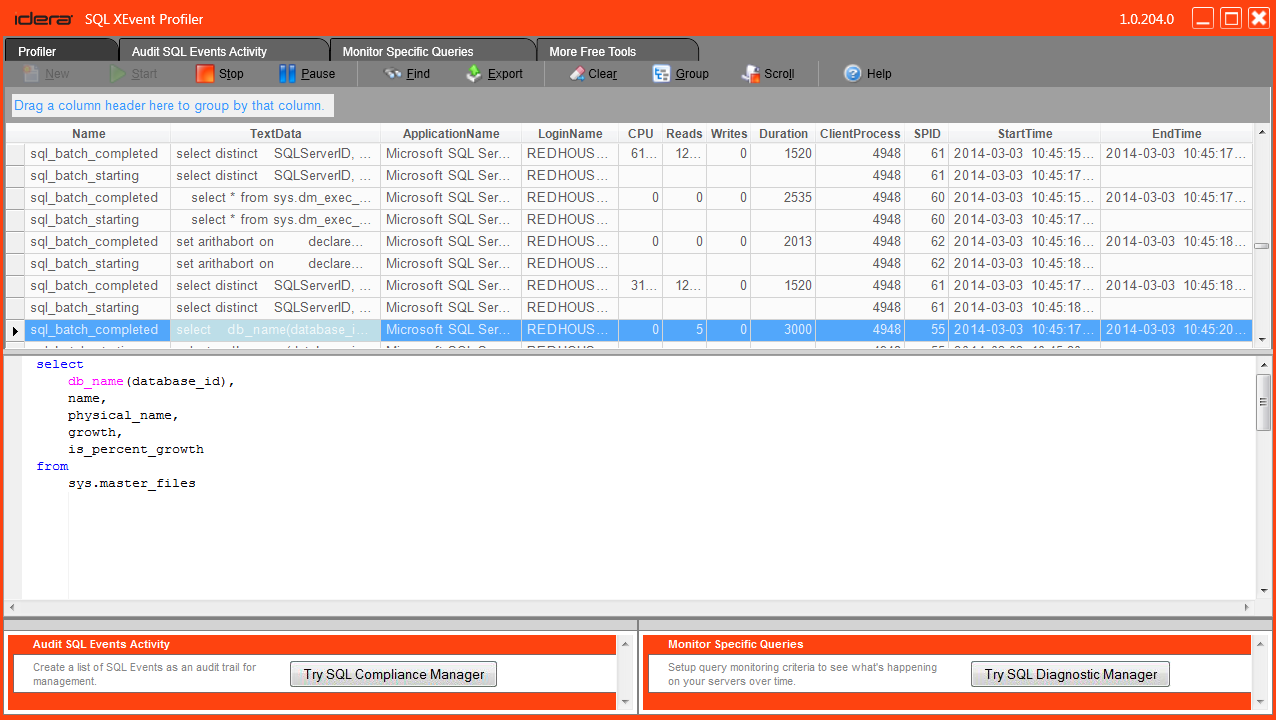
Task: Sort by SPID column header
Action: 927,134
